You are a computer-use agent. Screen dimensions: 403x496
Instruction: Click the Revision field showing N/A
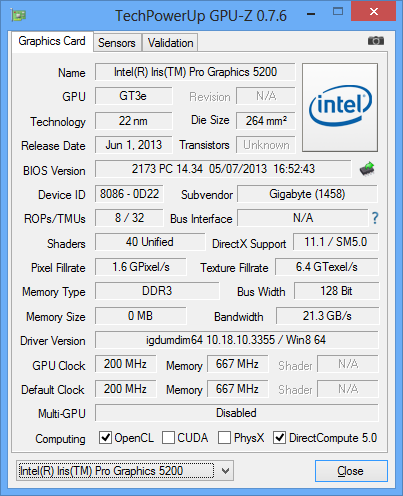point(266,96)
